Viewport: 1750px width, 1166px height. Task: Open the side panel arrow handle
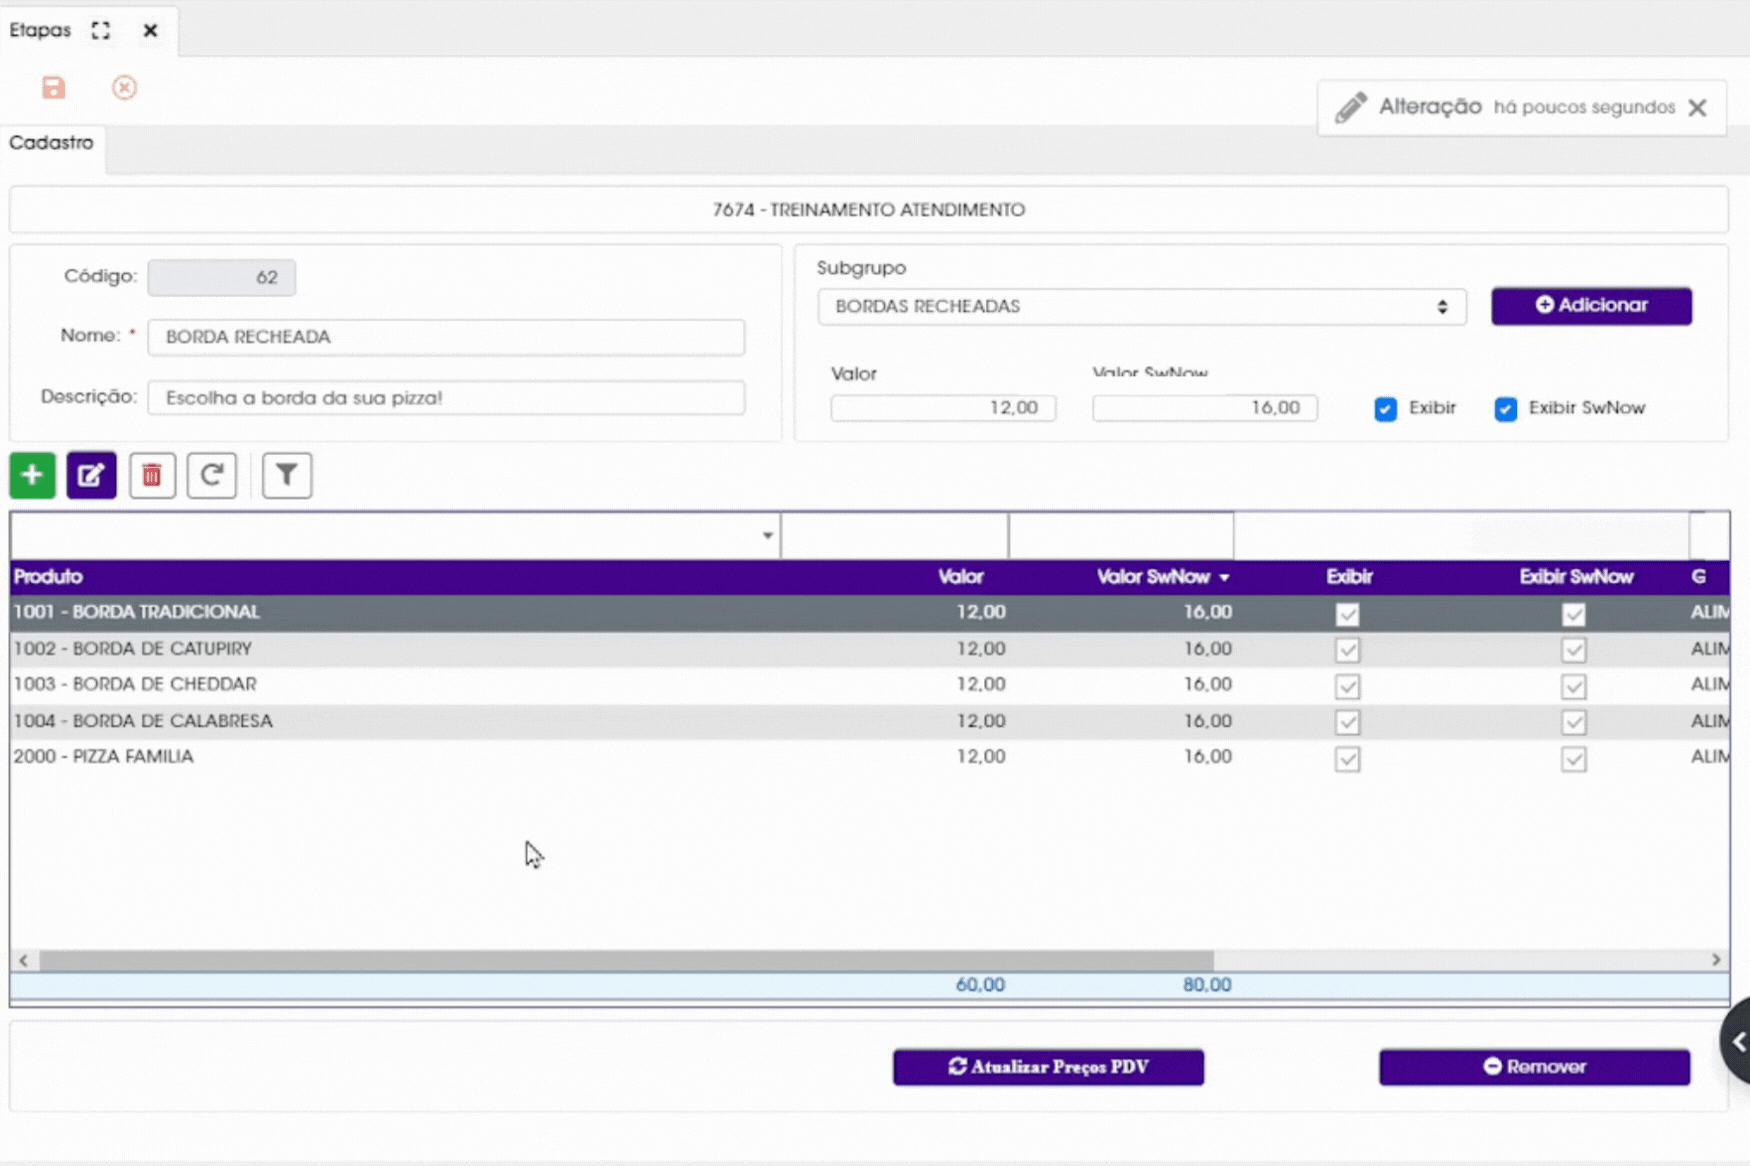click(1737, 1041)
